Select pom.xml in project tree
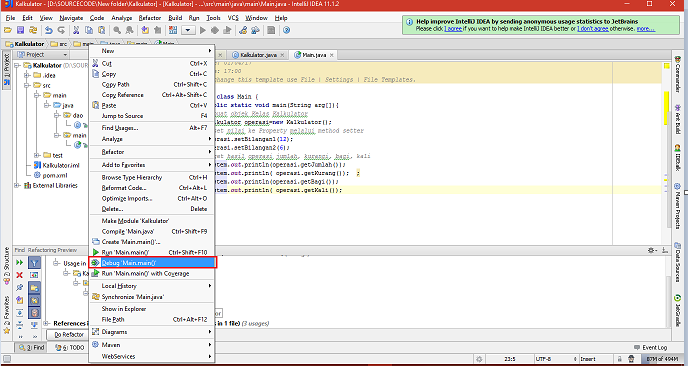Screen dimensions: 688x366 pos(50,176)
